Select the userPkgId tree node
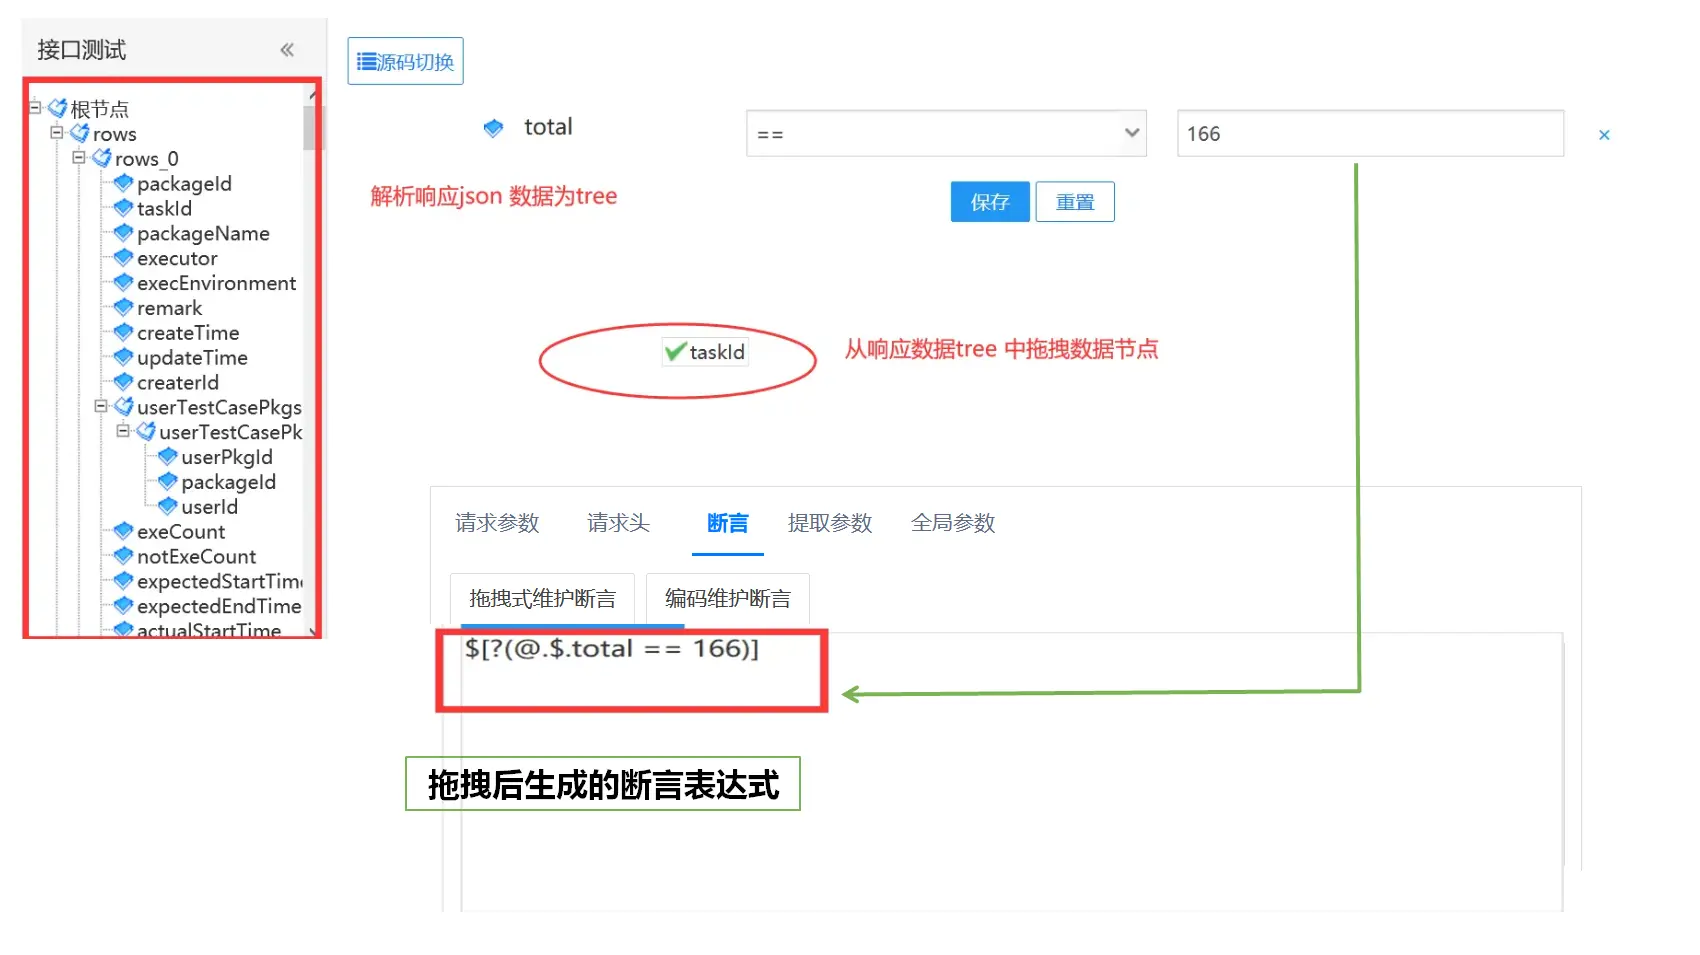 tap(227, 457)
